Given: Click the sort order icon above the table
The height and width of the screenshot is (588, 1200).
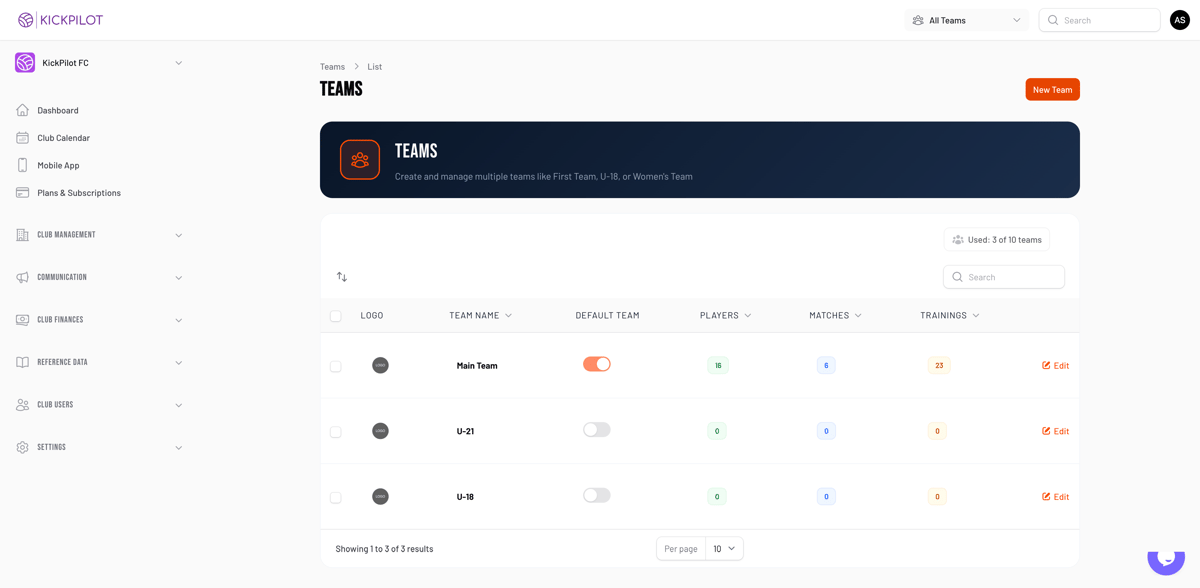Looking at the screenshot, I should pyautogui.click(x=341, y=276).
